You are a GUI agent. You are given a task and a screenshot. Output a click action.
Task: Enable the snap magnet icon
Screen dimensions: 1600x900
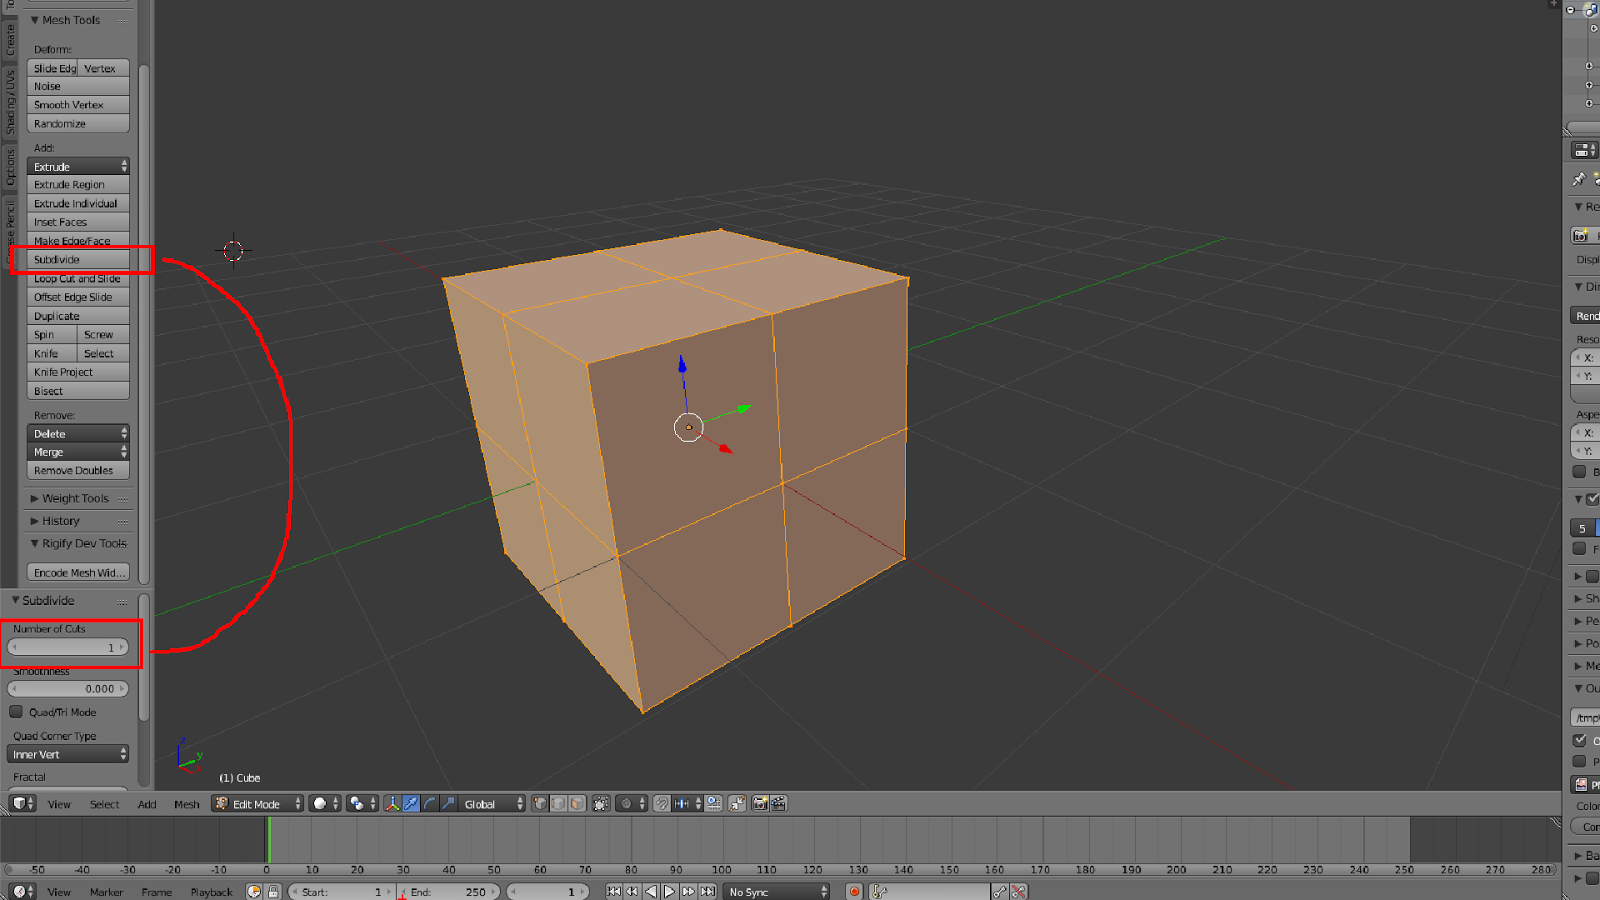click(661, 803)
